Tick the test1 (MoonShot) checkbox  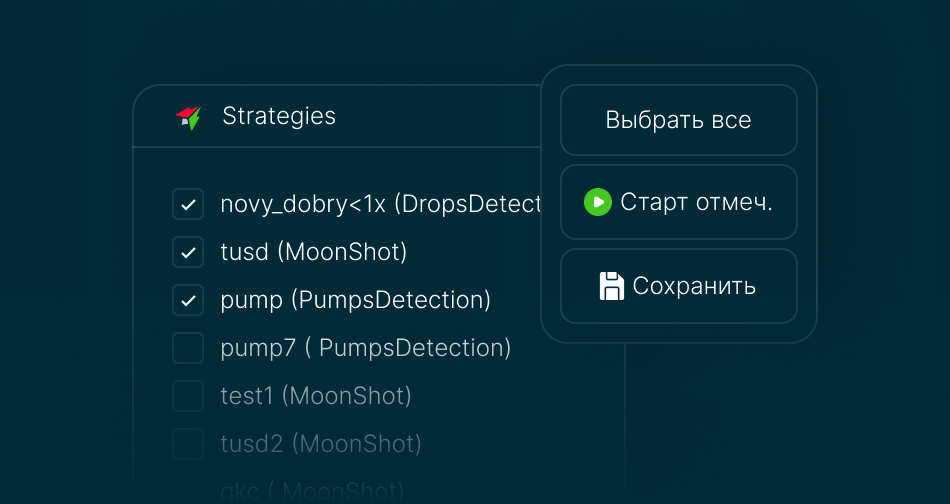(188, 396)
